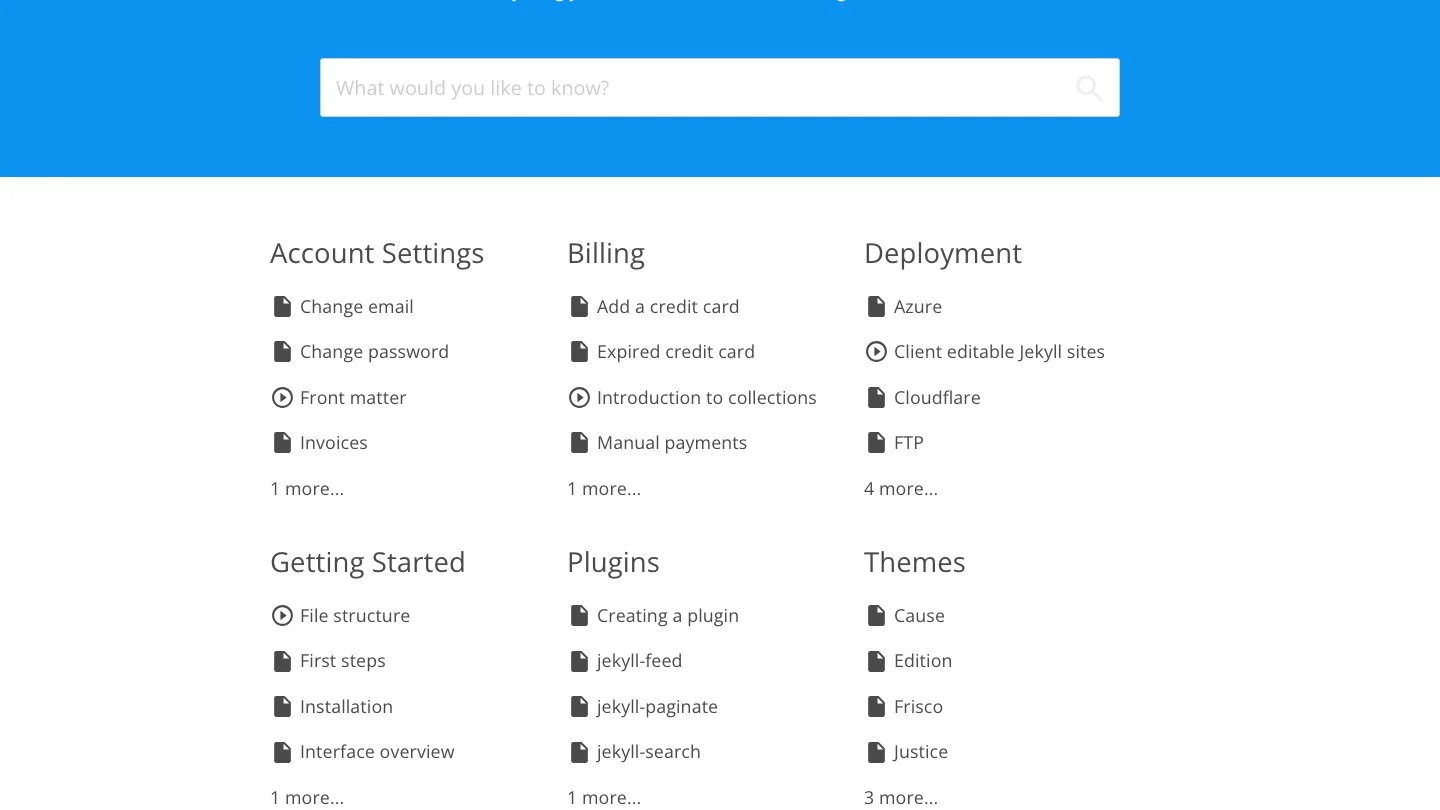This screenshot has height=810, width=1440.
Task: Click the play icon beside Introduction to collections
Action: (x=579, y=398)
